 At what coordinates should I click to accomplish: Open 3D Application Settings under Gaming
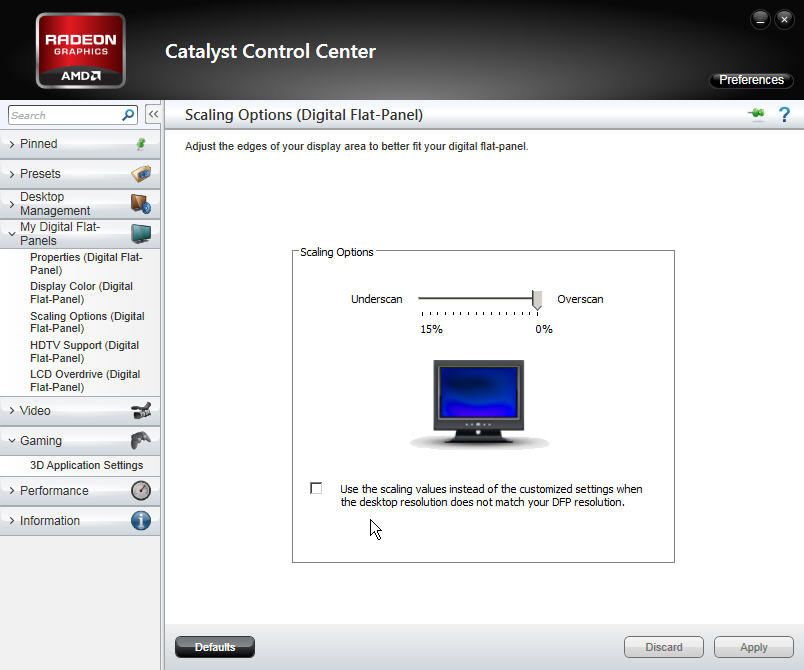coord(86,465)
